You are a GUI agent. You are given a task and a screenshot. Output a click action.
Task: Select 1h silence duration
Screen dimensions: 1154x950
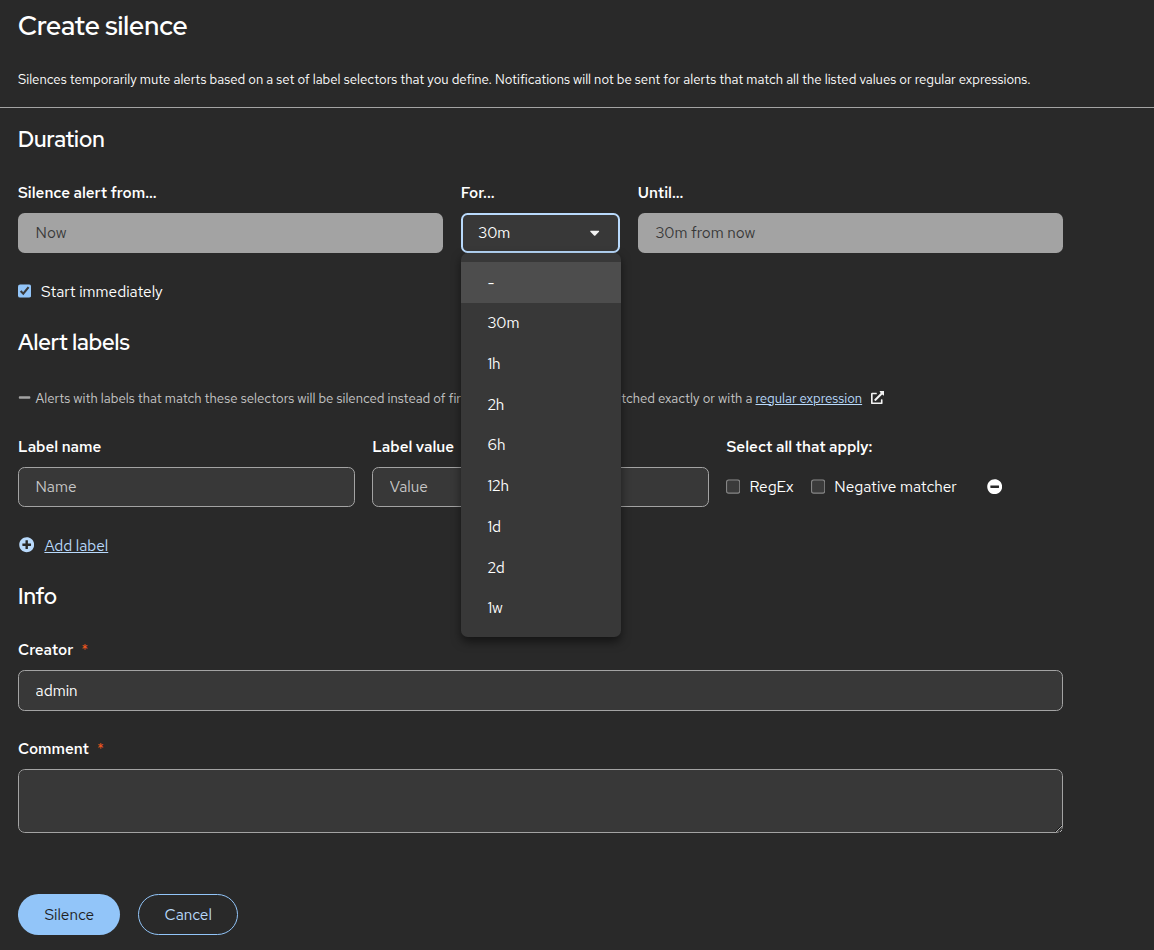click(x=540, y=364)
